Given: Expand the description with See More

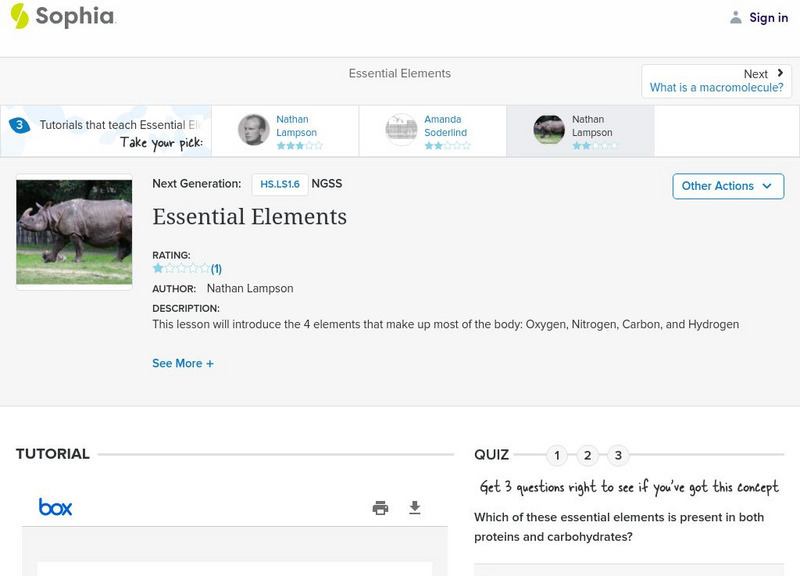Looking at the screenshot, I should [183, 363].
